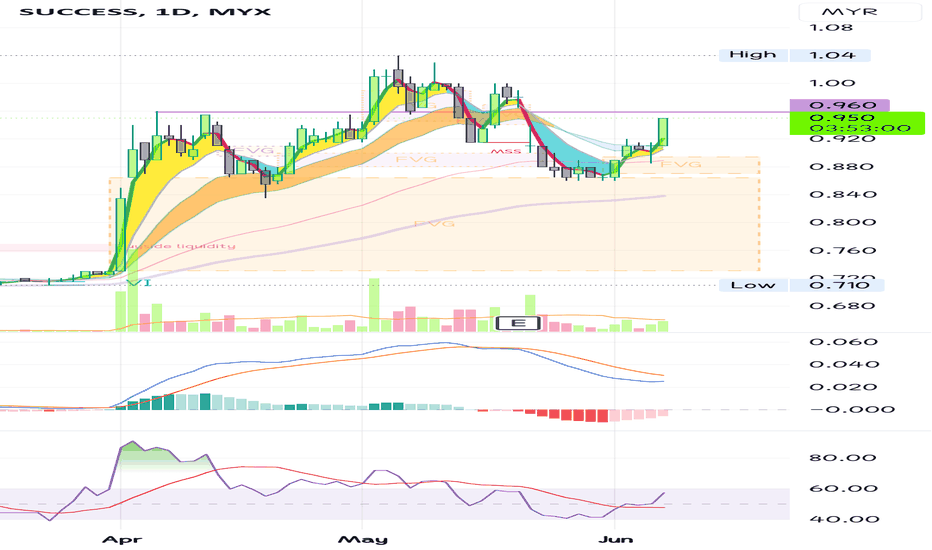Click the red MSS label on chart
This screenshot has width=932, height=550.
505,152
